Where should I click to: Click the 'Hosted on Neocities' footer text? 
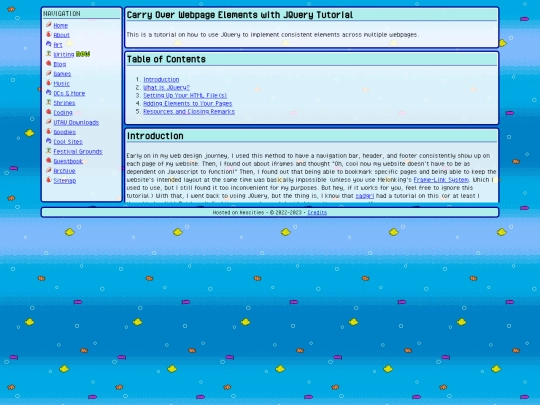(238, 212)
